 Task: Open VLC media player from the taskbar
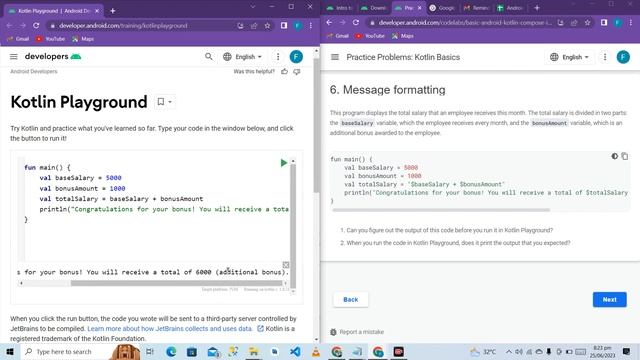[316, 351]
